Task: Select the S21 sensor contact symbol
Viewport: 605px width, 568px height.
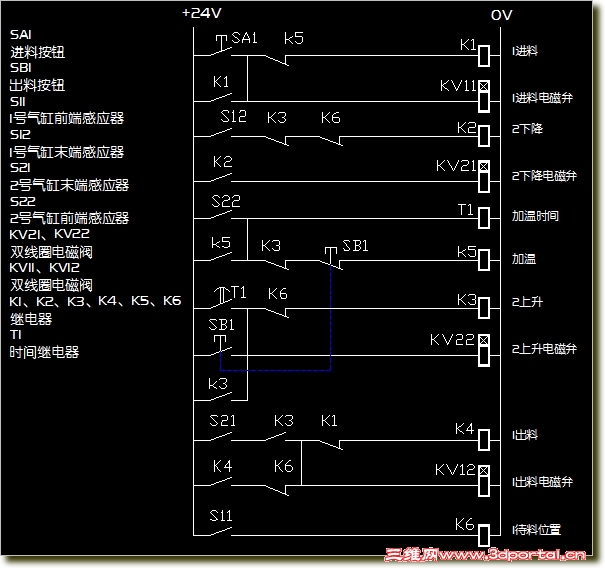Action: click(221, 436)
